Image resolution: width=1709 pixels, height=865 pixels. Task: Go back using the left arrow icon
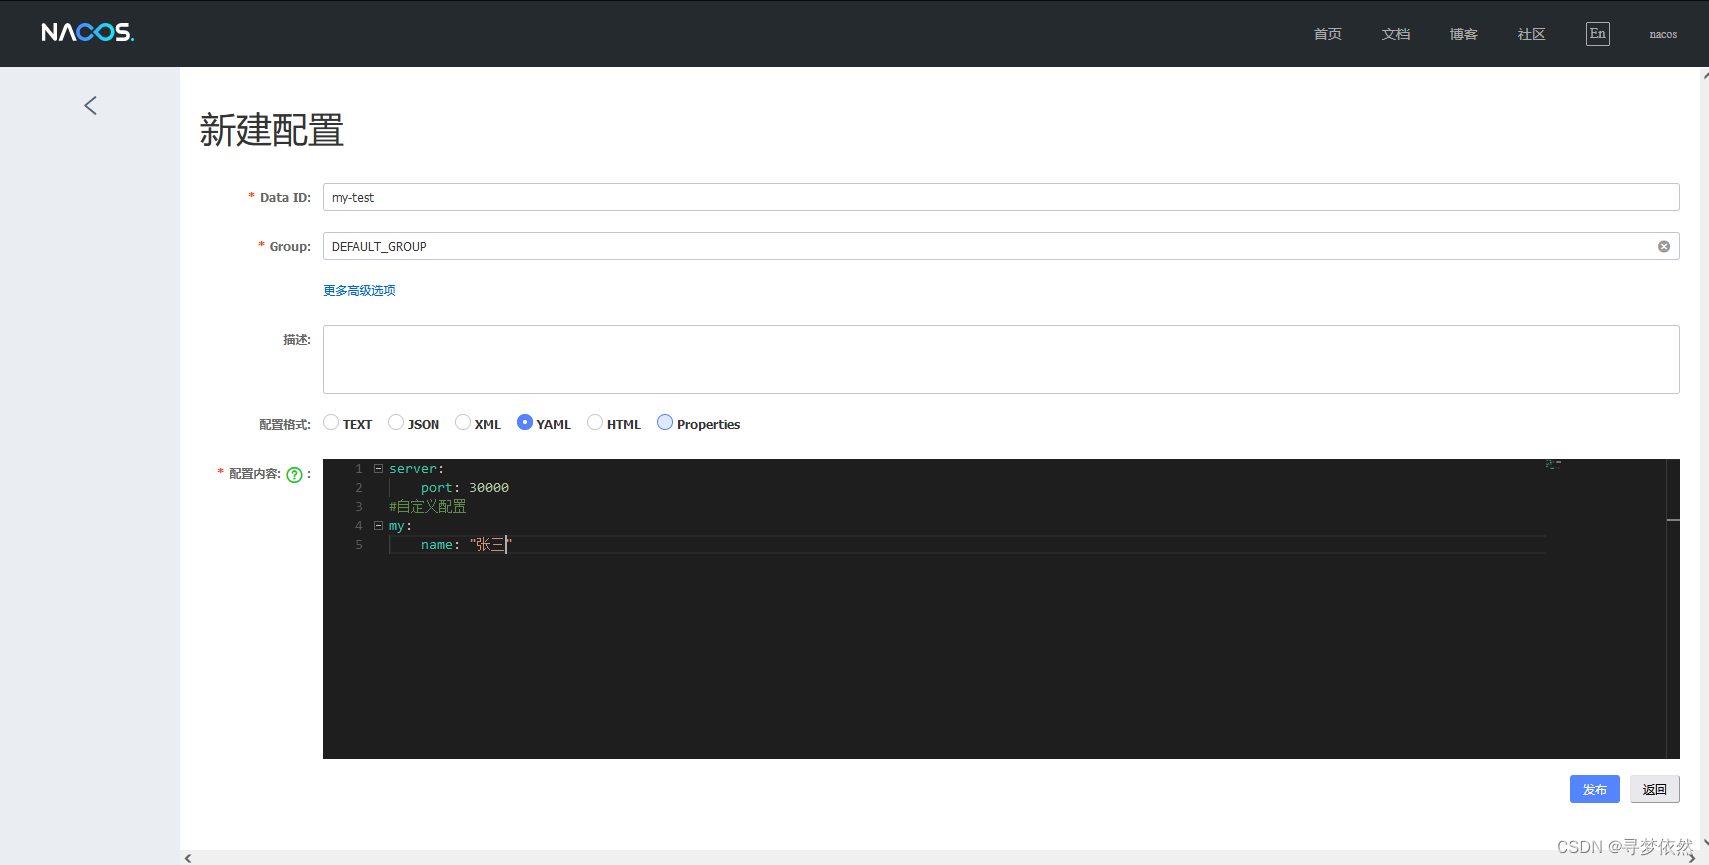pos(90,105)
